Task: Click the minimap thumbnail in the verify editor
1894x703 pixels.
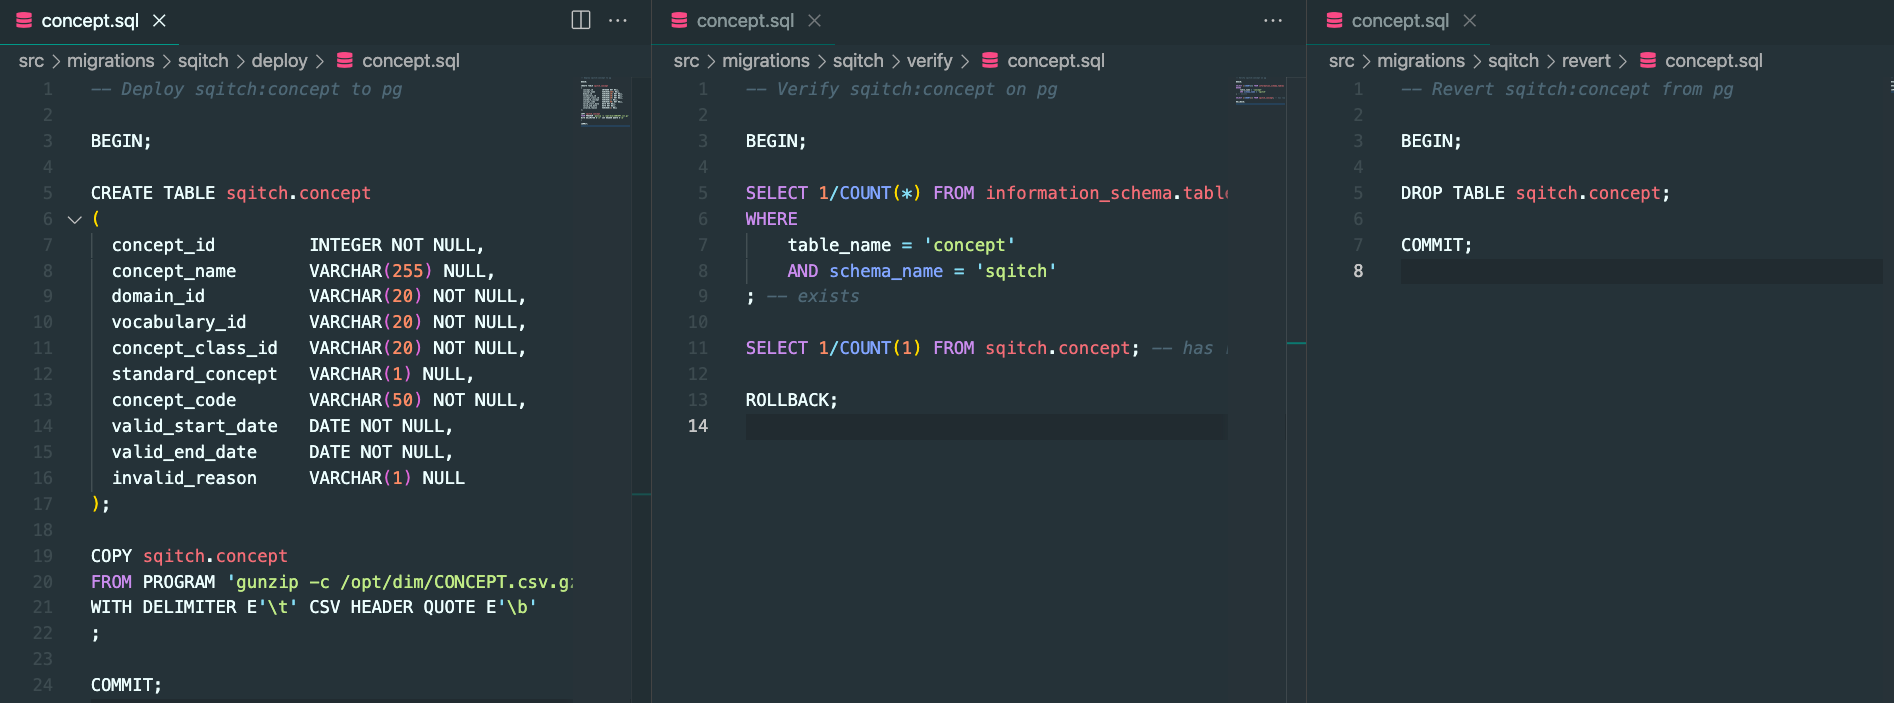Action: pyautogui.click(x=1259, y=90)
